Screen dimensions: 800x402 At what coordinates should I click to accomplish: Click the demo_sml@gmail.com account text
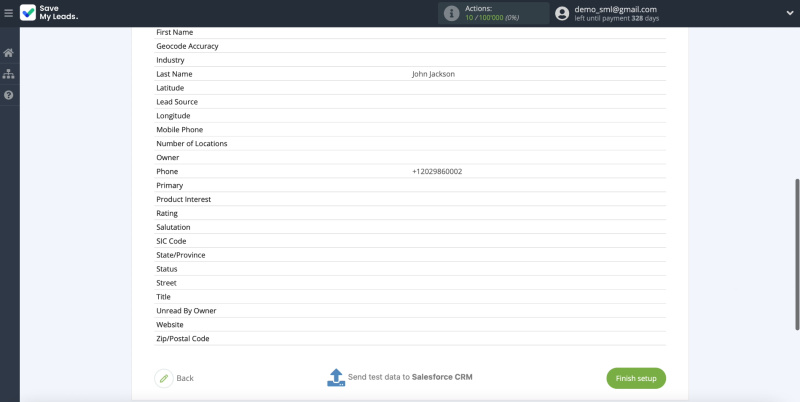click(615, 9)
